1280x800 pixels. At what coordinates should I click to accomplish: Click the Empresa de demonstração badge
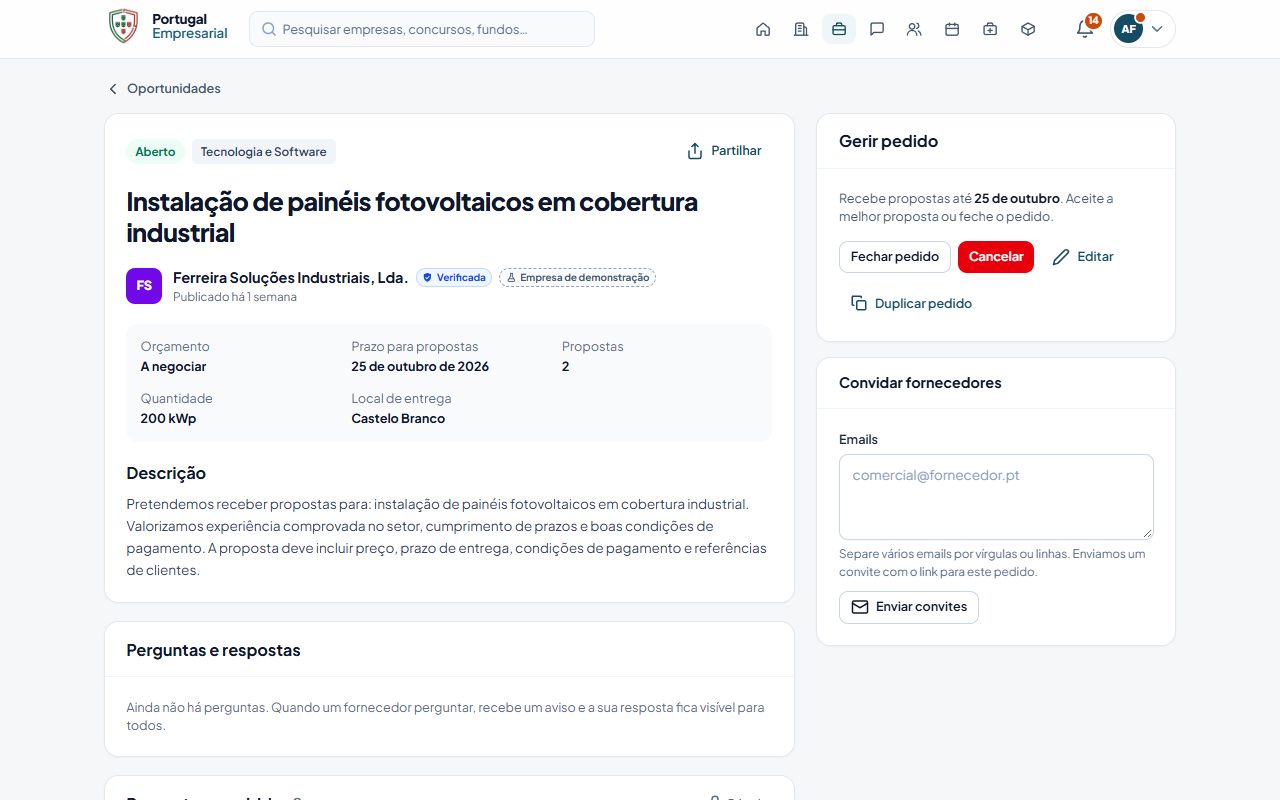(x=577, y=277)
